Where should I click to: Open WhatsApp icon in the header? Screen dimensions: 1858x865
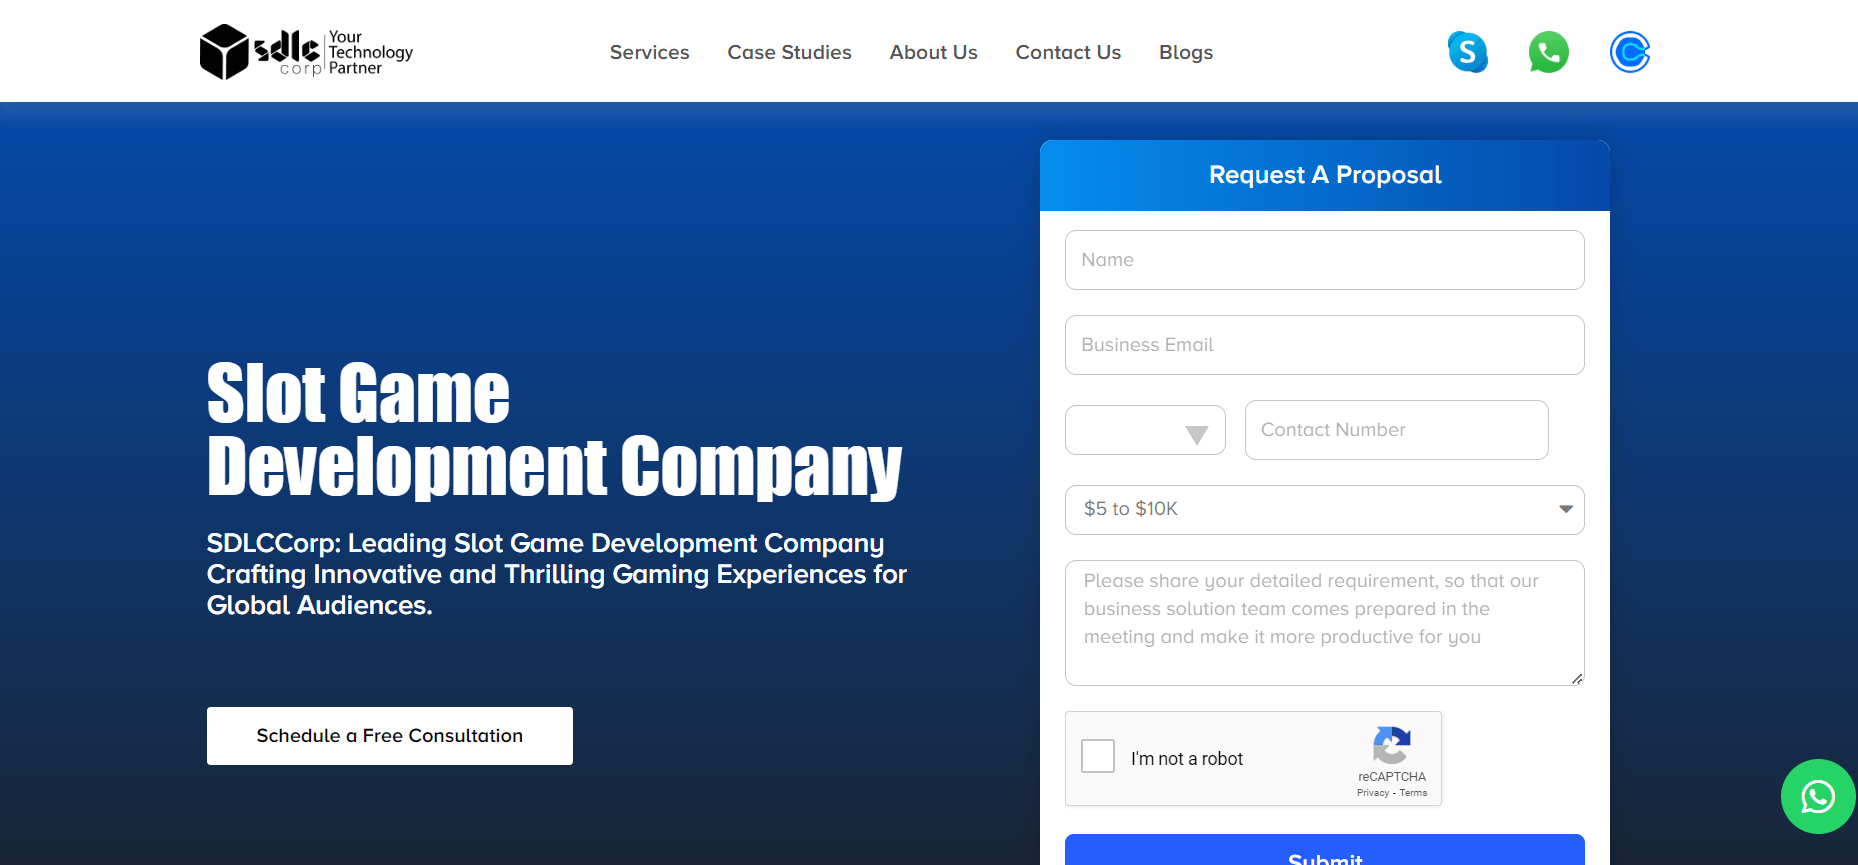(1548, 52)
